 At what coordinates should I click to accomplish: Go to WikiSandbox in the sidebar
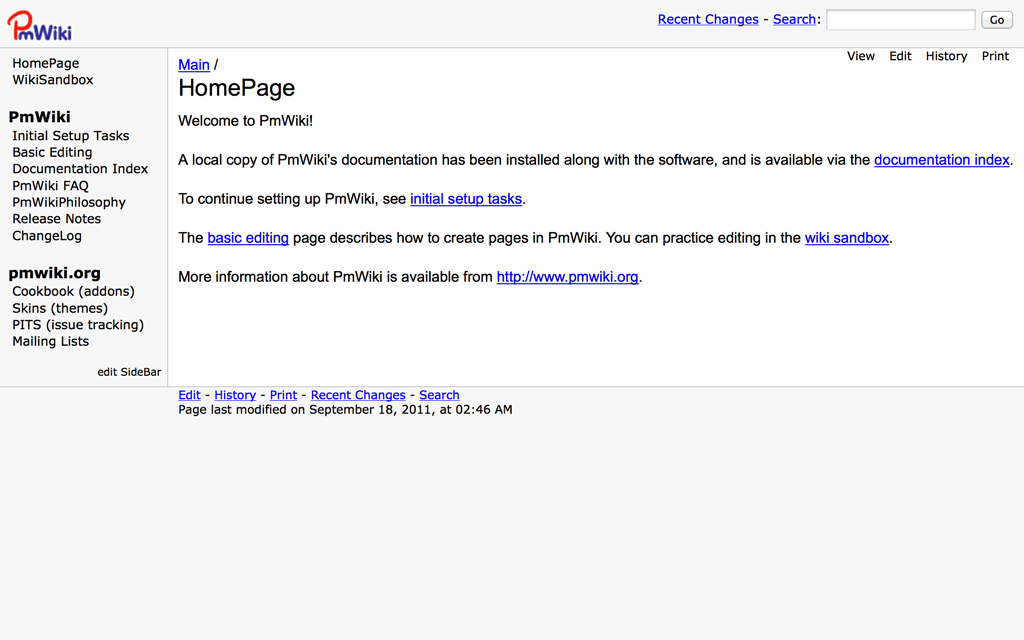click(x=53, y=80)
